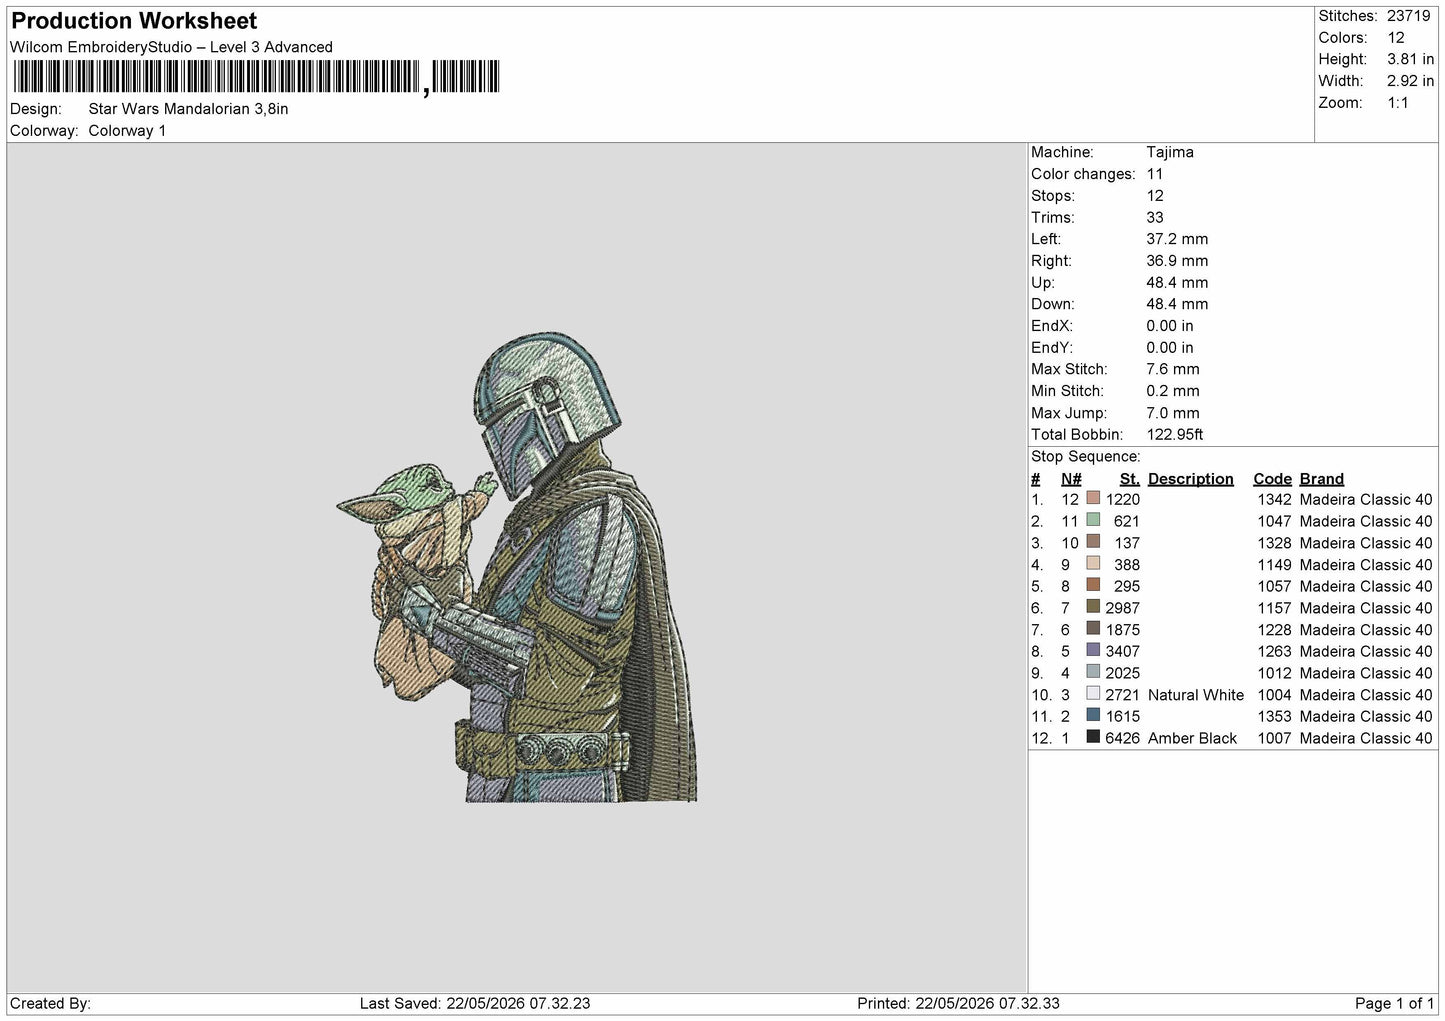Viewport: 1445px width, 1021px height.
Task: Select the brown swatch in row 3 (137)
Action: click(x=1093, y=542)
